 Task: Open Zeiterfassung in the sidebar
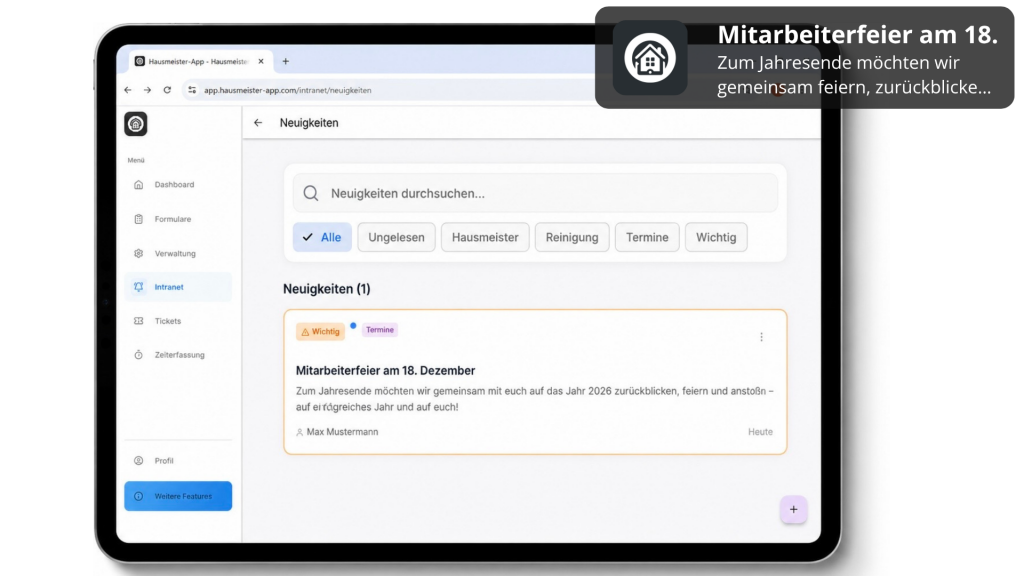(178, 355)
